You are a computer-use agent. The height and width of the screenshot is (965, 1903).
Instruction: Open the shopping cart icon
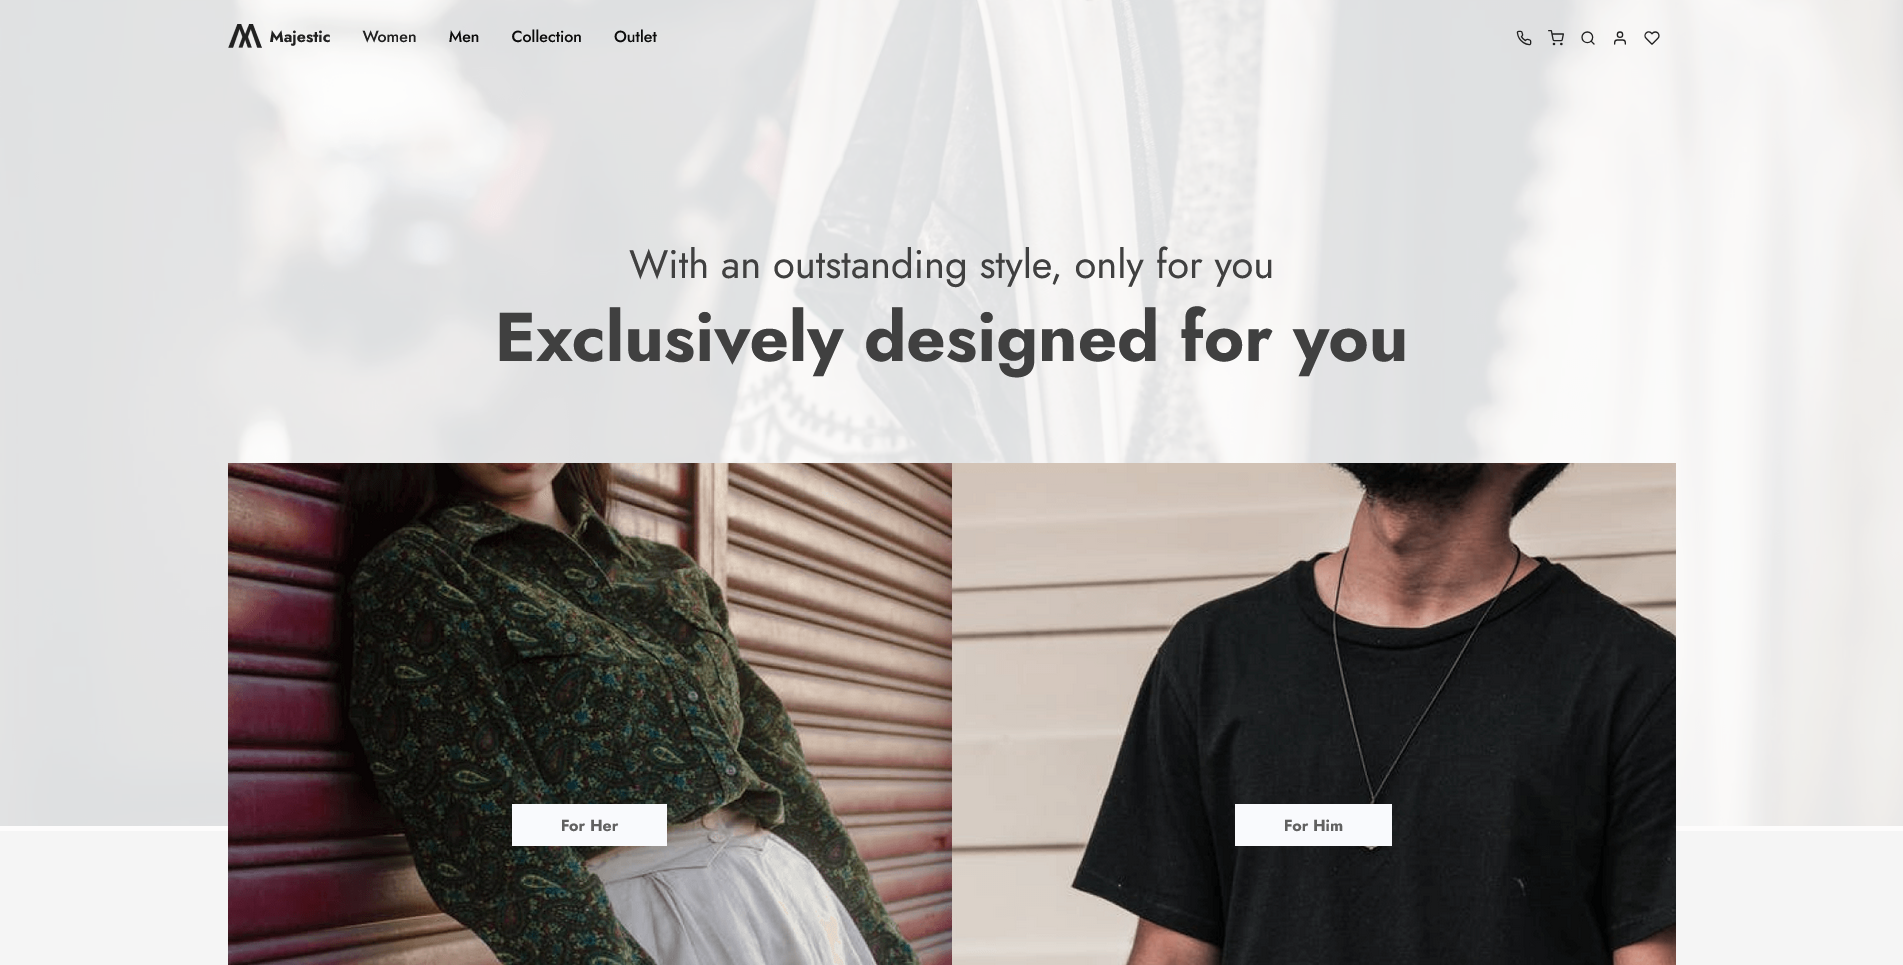point(1556,38)
